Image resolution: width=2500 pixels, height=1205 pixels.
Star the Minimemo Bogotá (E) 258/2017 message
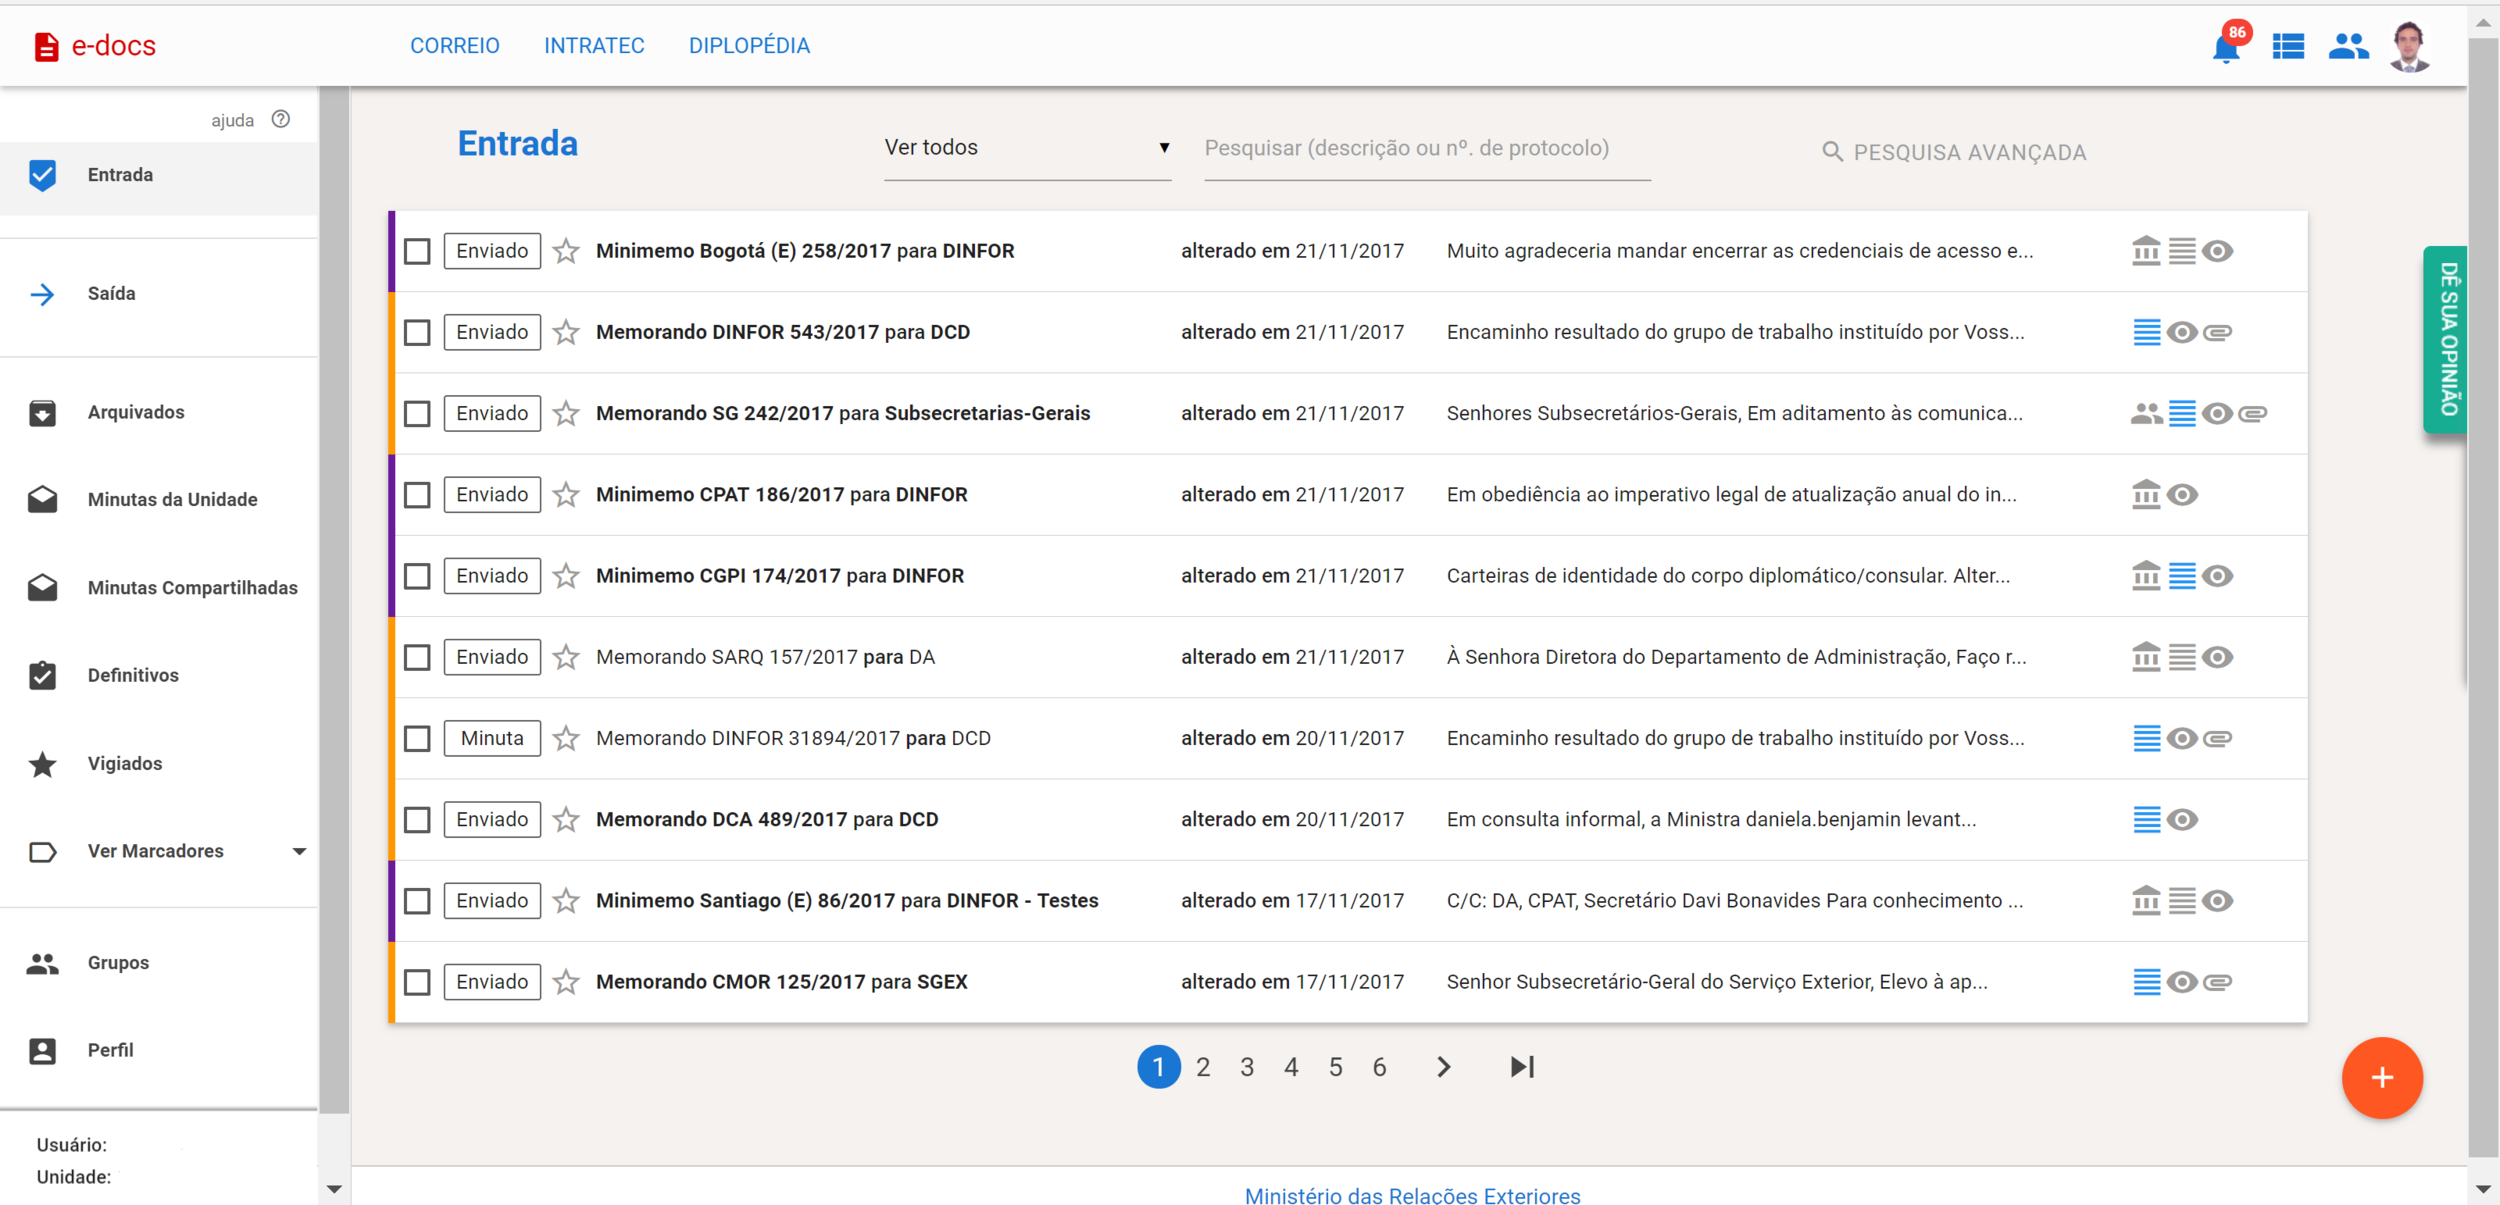click(x=566, y=251)
